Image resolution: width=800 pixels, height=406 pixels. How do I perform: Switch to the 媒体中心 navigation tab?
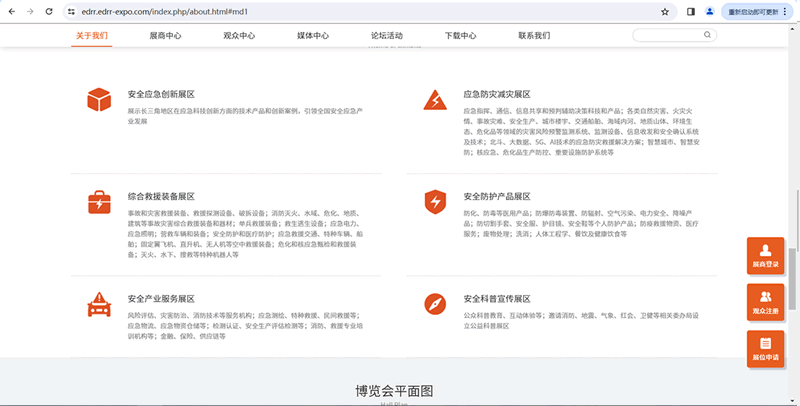tap(313, 35)
